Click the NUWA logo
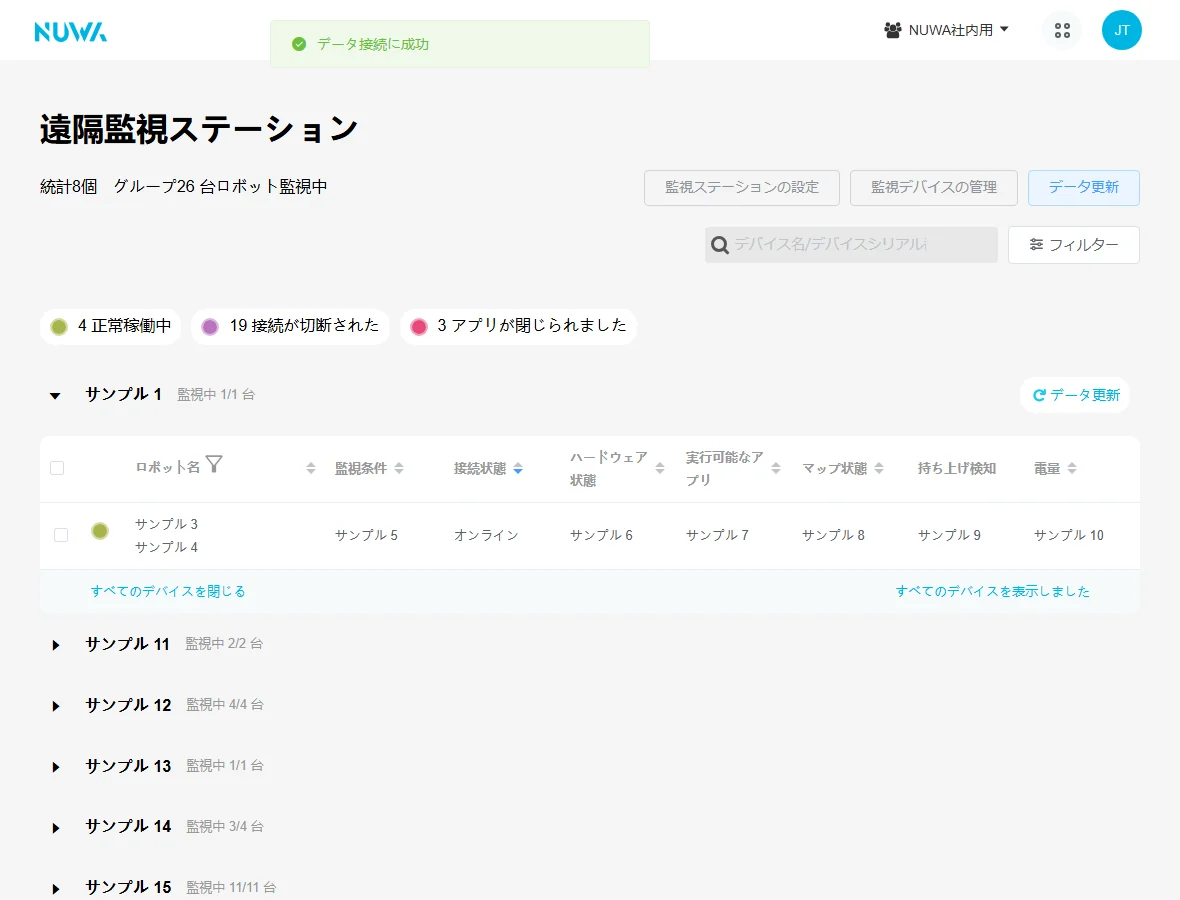The width and height of the screenshot is (1180, 900). 71,32
